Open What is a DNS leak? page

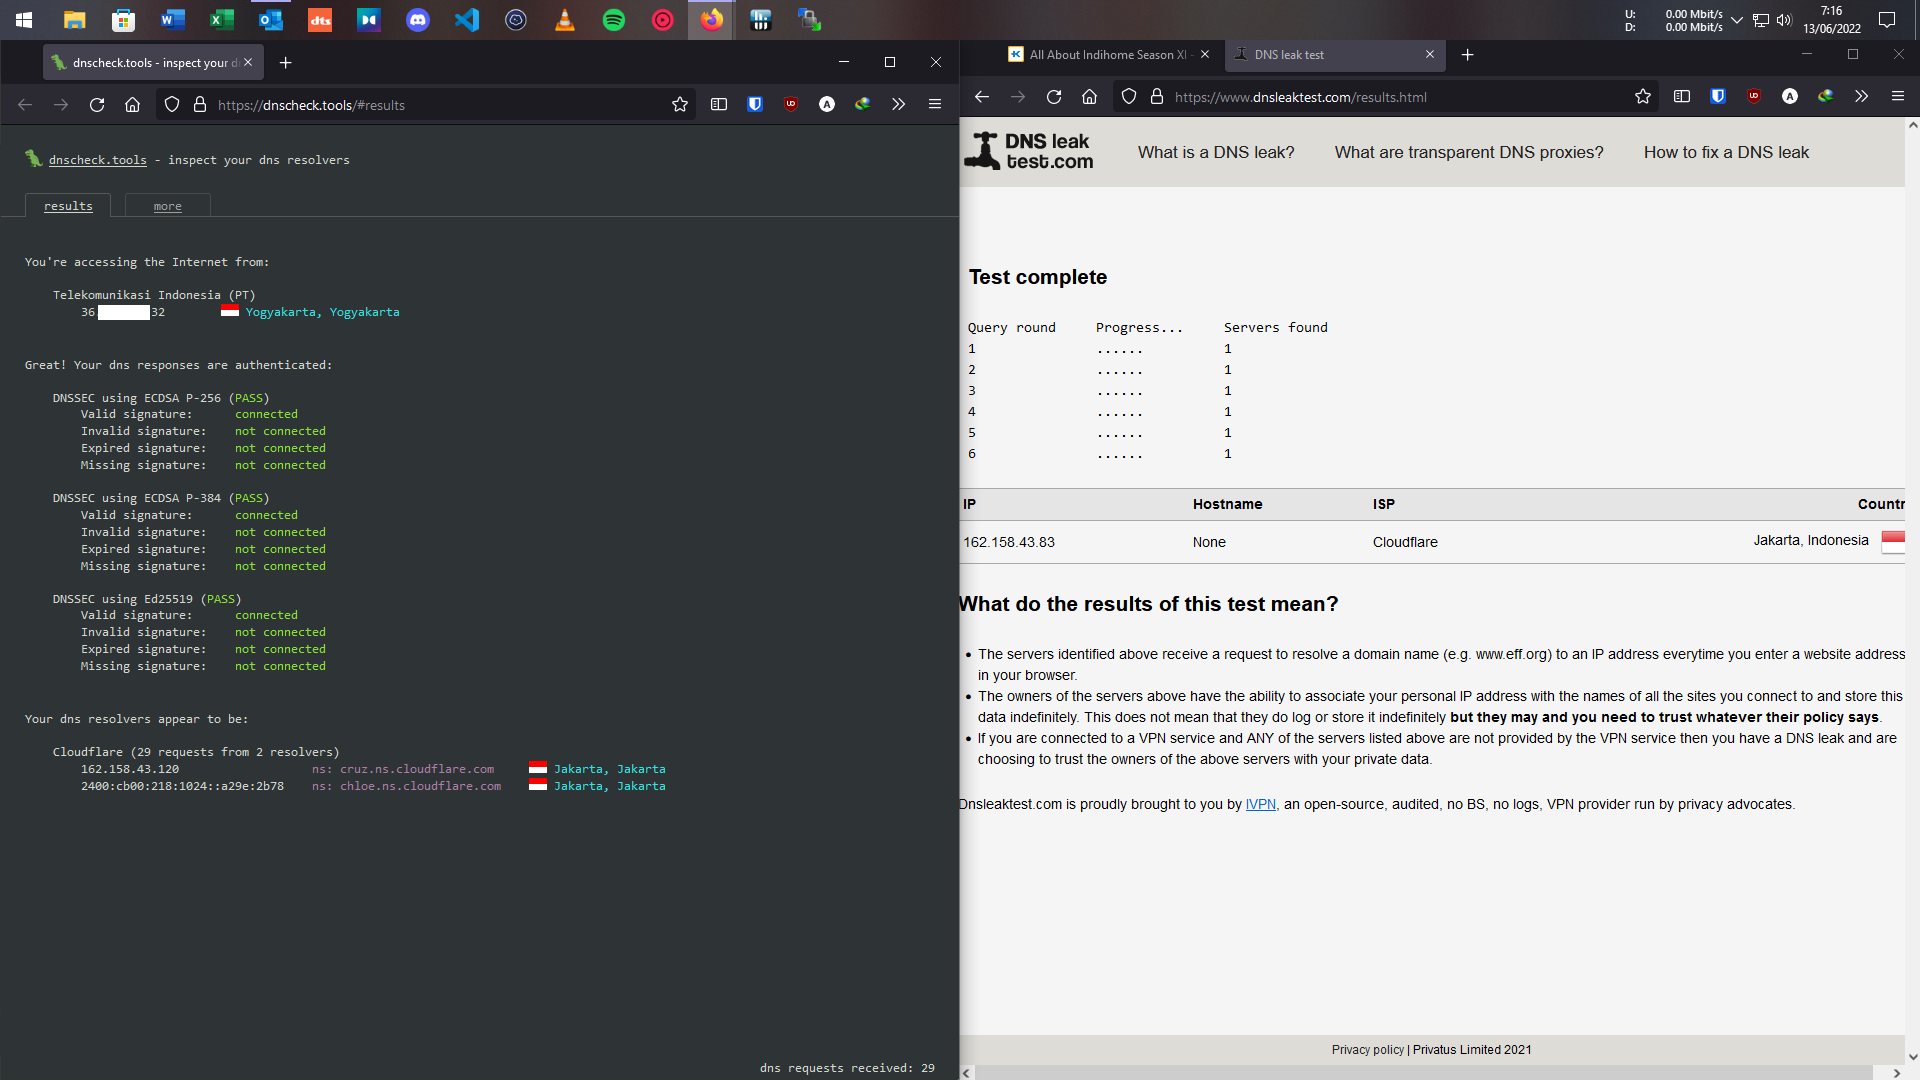(1216, 152)
